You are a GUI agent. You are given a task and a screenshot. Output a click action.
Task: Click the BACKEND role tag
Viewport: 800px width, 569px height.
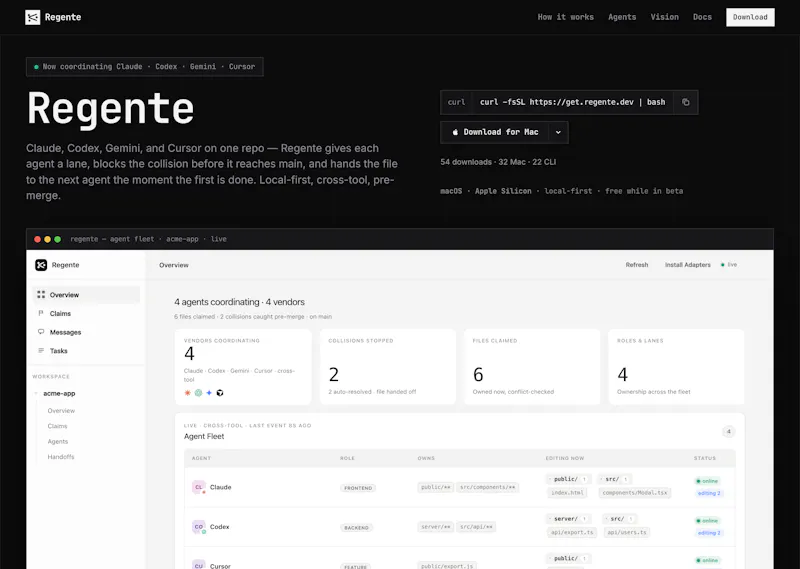(x=356, y=528)
